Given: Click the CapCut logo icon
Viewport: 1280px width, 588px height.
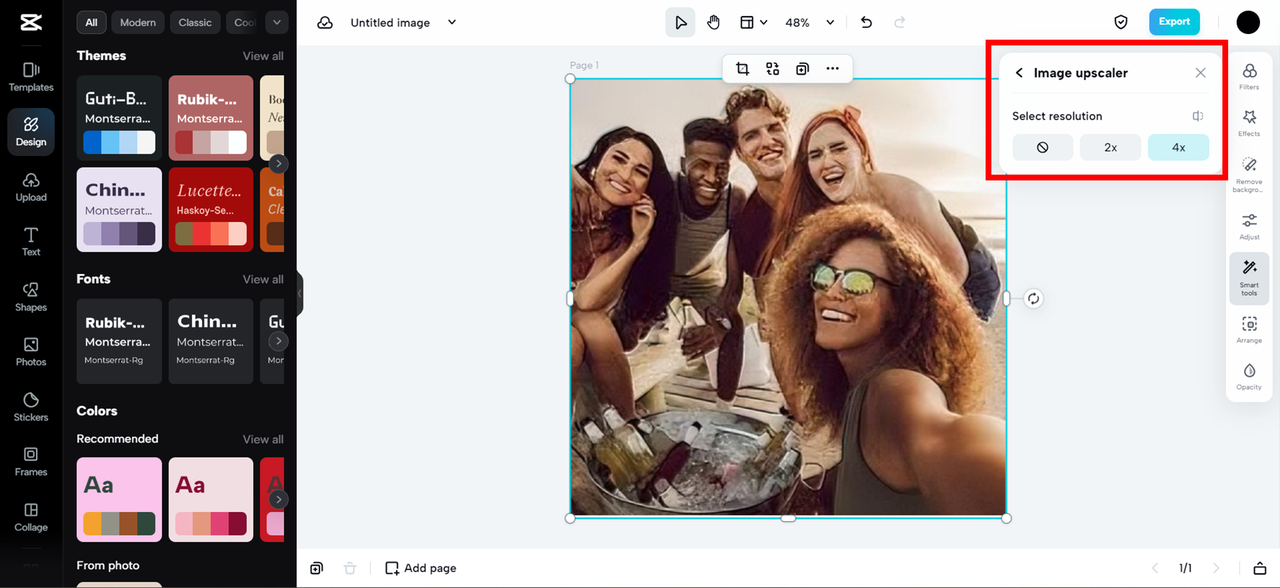Looking at the screenshot, I should 30,22.
